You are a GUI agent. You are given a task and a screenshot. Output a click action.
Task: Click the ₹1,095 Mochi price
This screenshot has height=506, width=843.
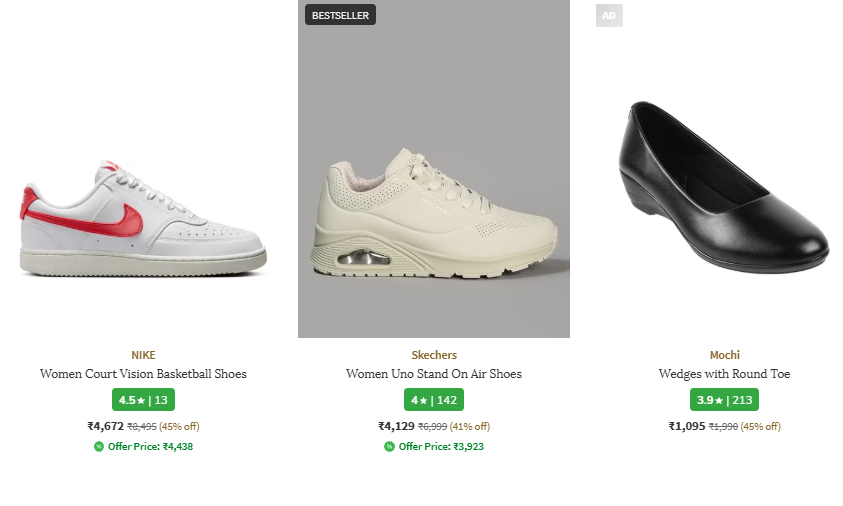(x=687, y=426)
